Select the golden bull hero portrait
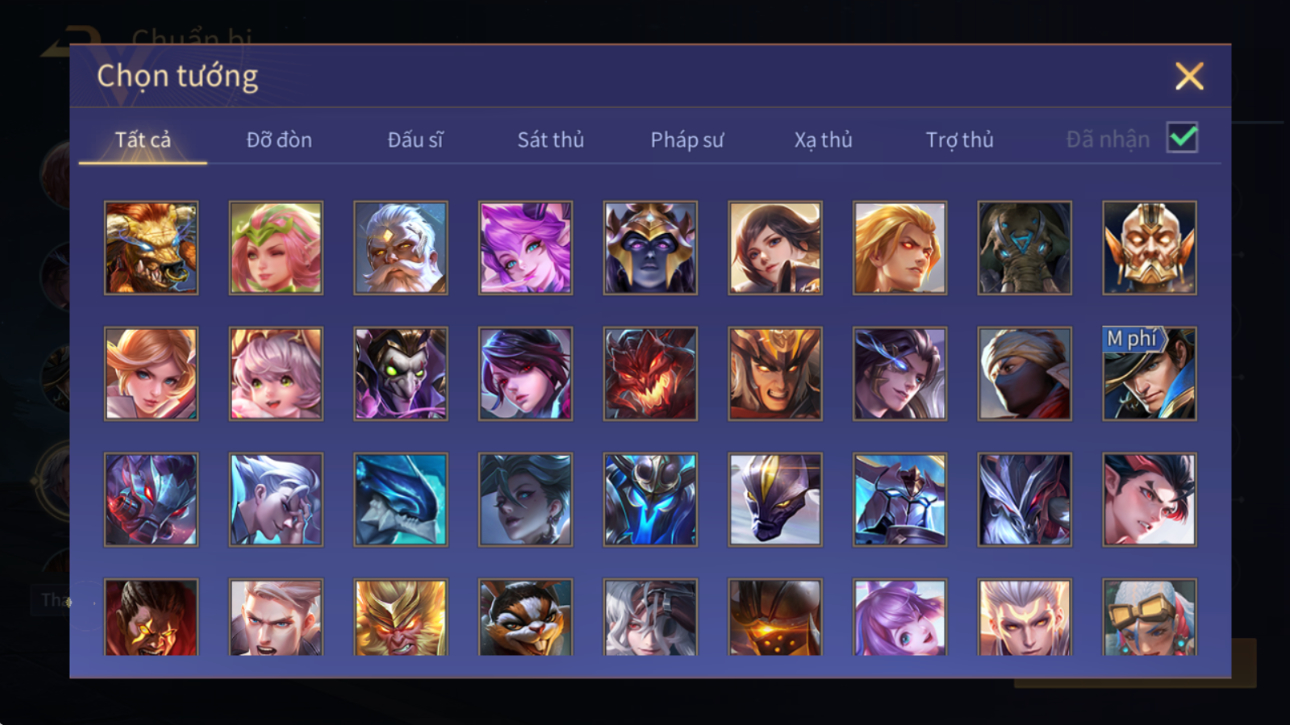Image resolution: width=1290 pixels, height=725 pixels. [x=151, y=248]
